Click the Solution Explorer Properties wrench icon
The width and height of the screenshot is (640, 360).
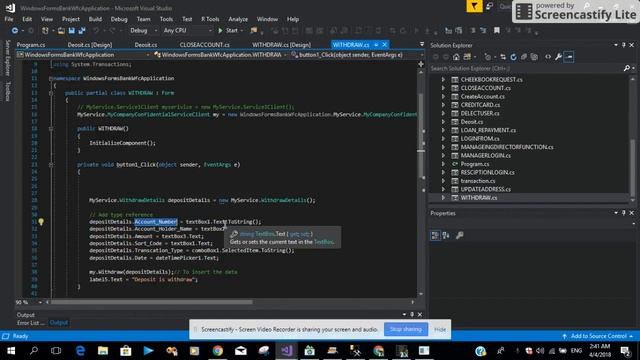coord(558,57)
